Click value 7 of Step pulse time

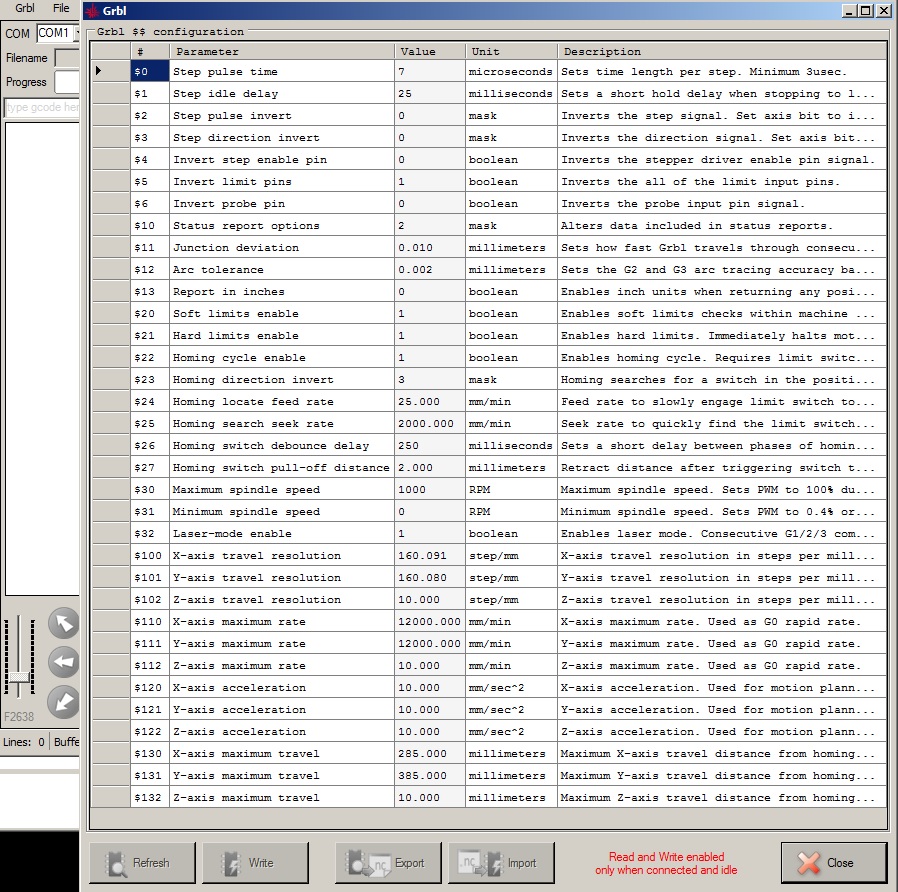430,72
